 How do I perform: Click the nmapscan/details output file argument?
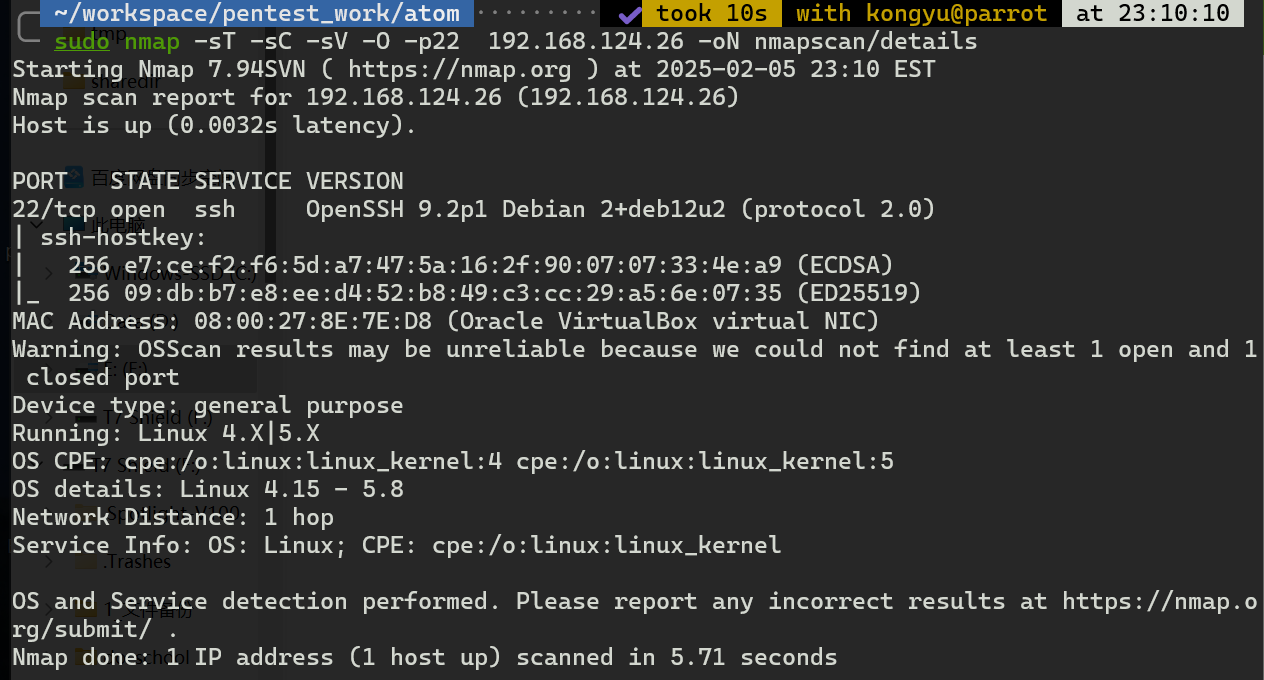tap(864, 42)
